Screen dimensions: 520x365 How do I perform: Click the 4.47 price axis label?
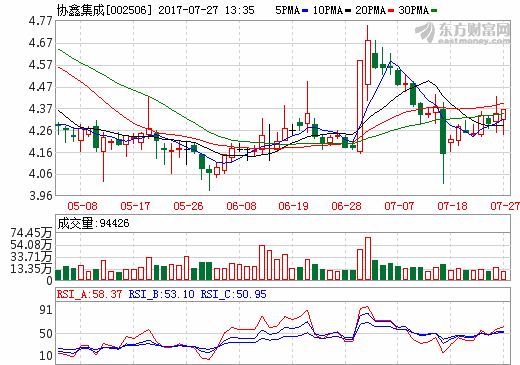[x=41, y=87]
